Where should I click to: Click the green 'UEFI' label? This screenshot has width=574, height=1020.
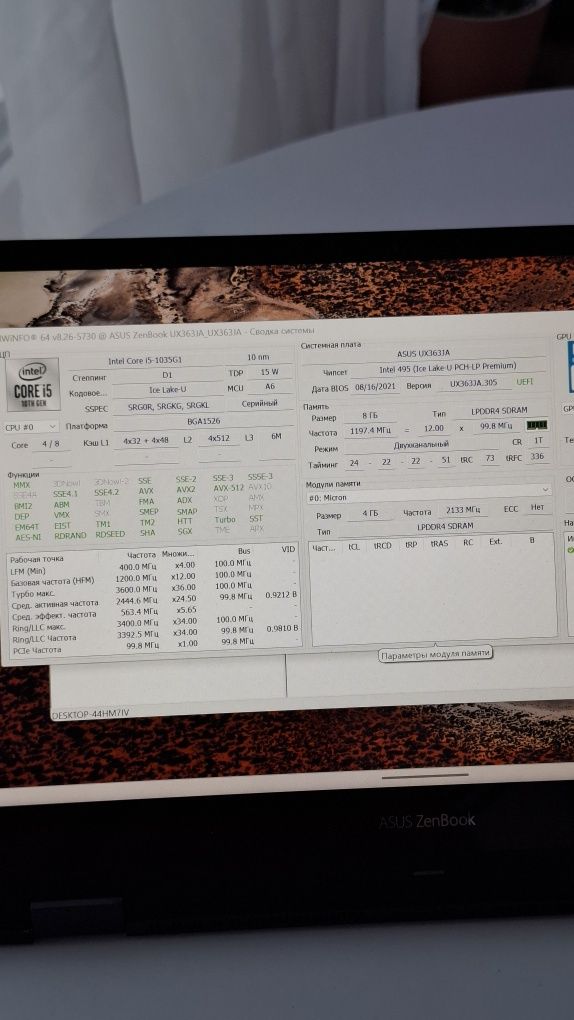pyautogui.click(x=525, y=382)
